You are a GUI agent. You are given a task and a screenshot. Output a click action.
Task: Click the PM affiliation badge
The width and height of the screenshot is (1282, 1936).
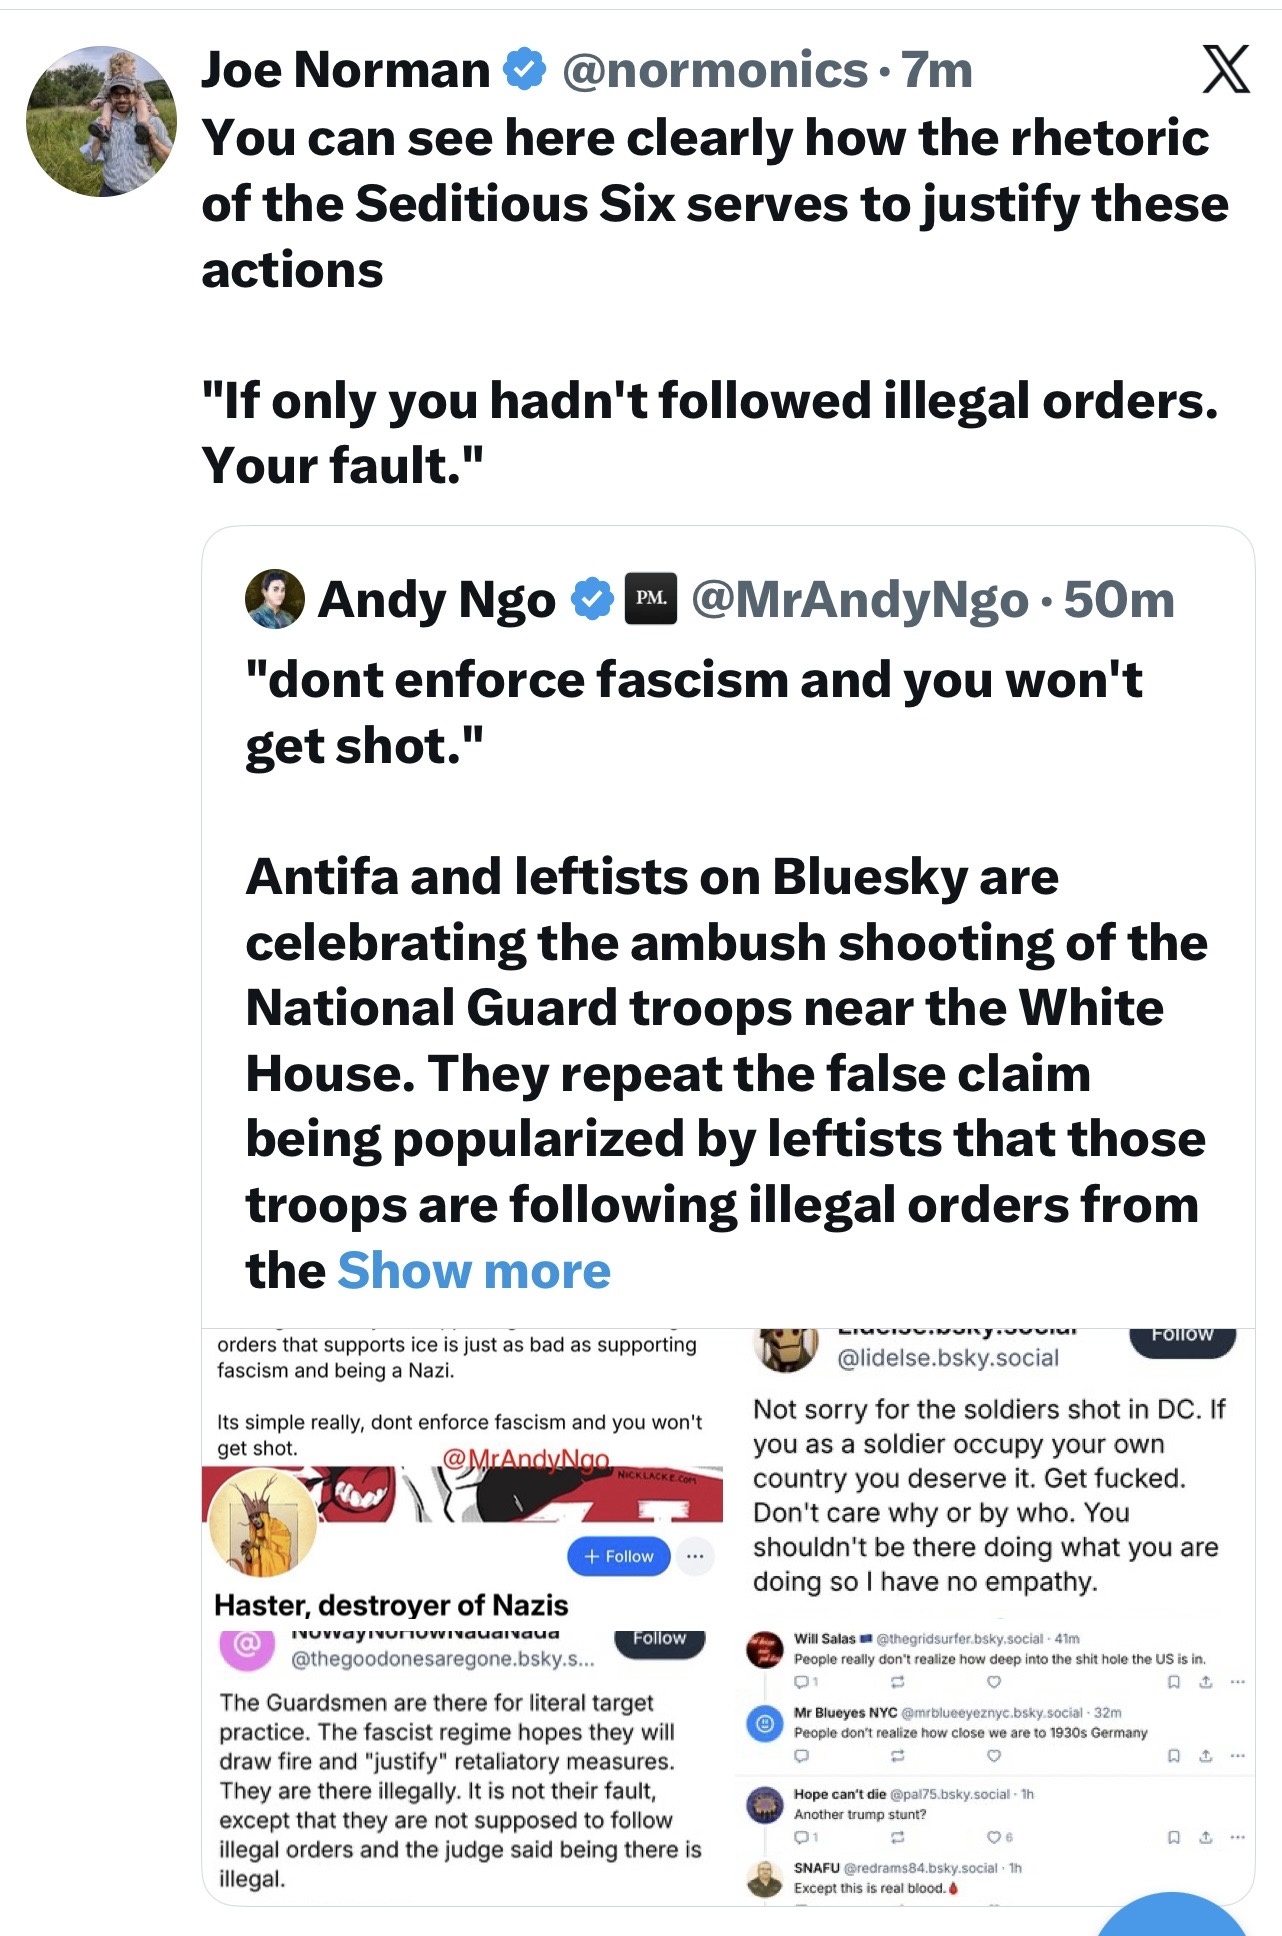click(650, 599)
